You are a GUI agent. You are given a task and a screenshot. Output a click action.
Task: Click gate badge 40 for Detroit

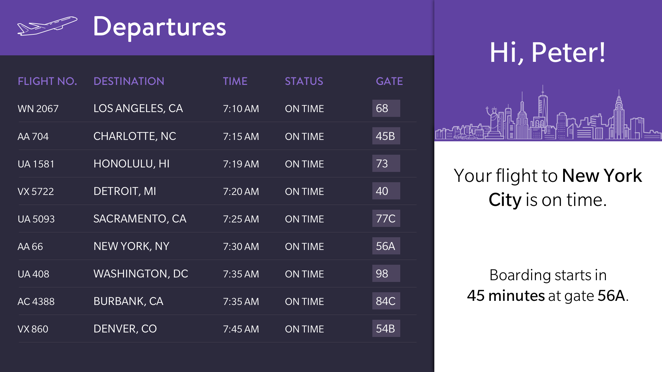pos(386,191)
